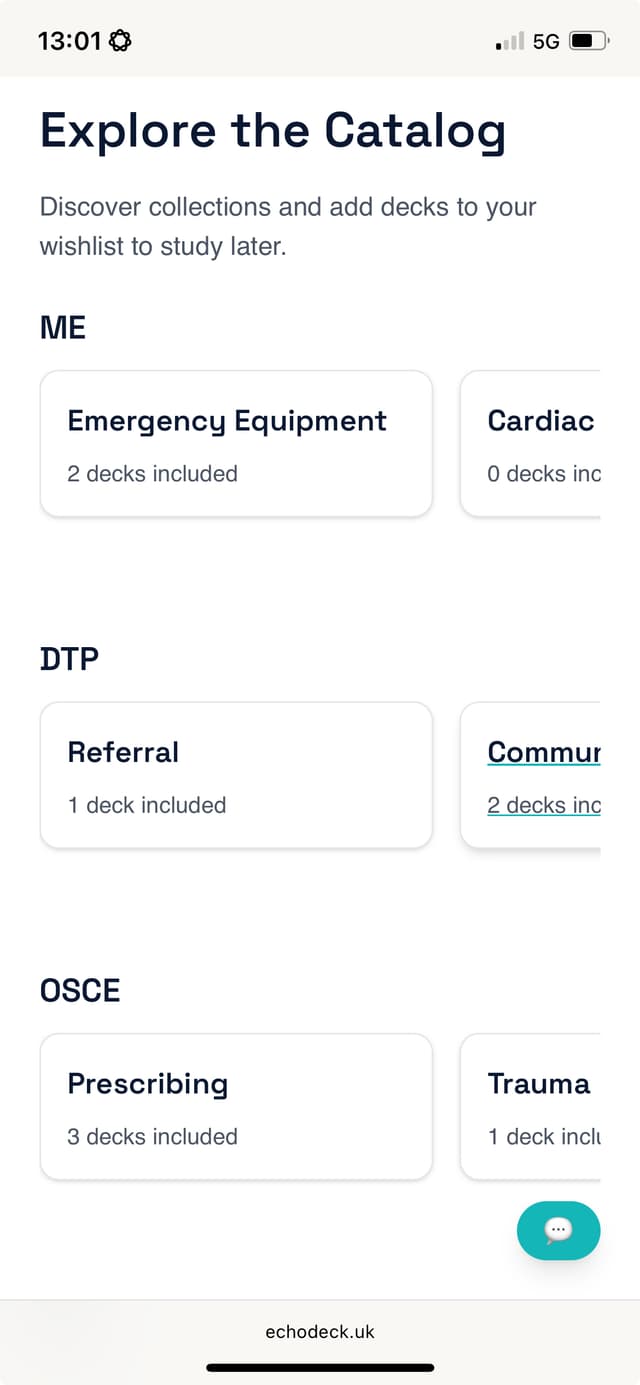The image size is (640, 1385).
Task: Select the ME section heading
Action: point(63,327)
